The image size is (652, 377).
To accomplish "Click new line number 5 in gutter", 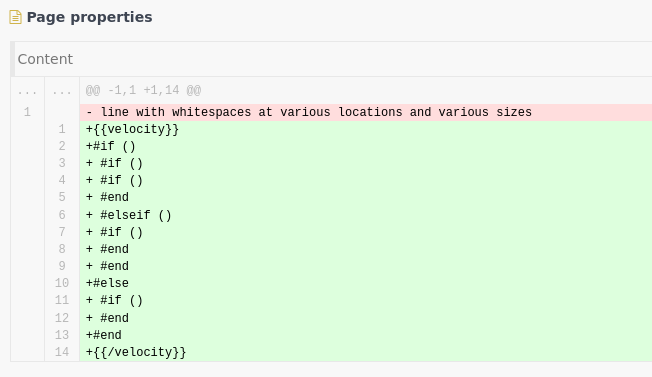I will click(62, 197).
